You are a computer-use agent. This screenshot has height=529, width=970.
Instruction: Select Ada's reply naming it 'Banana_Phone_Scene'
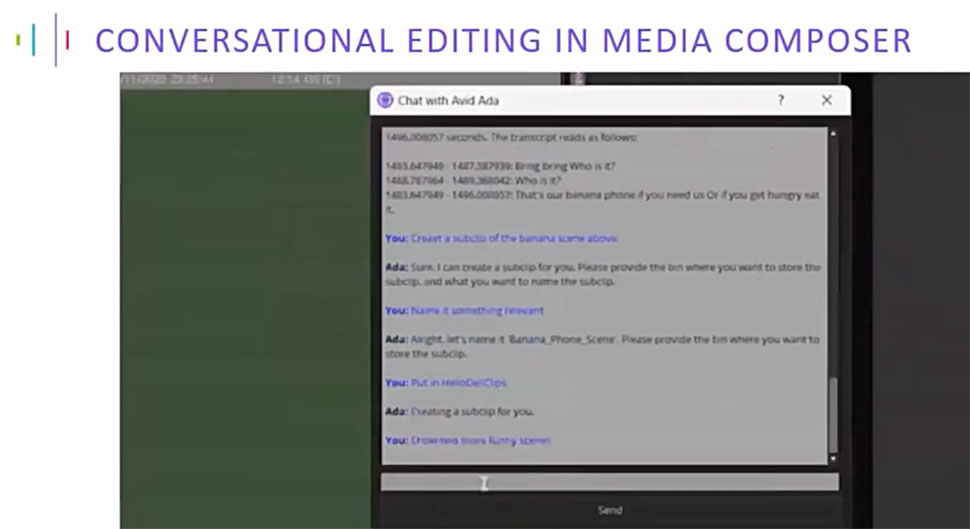coord(603,346)
